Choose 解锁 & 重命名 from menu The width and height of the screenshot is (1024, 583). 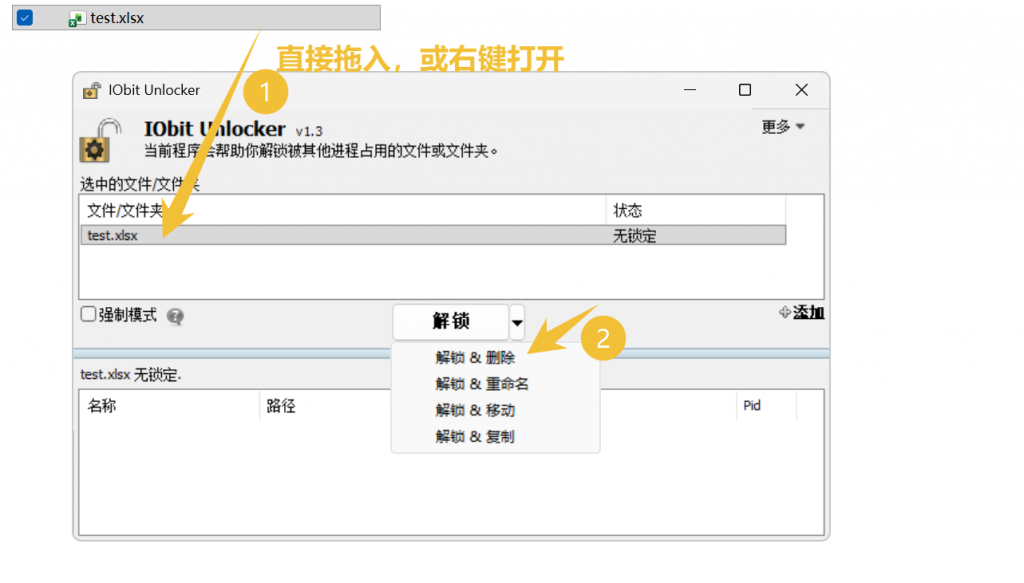point(482,384)
